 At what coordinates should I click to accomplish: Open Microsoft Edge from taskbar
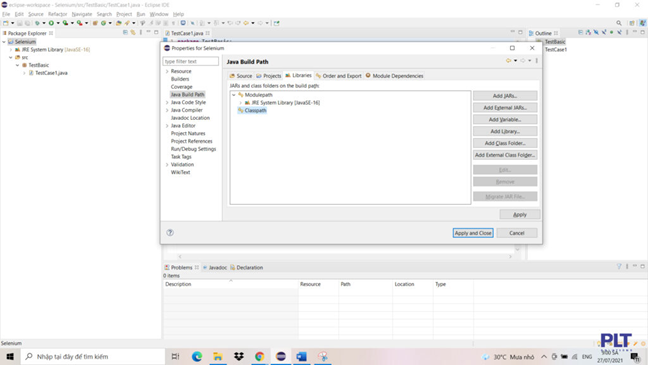(197, 356)
